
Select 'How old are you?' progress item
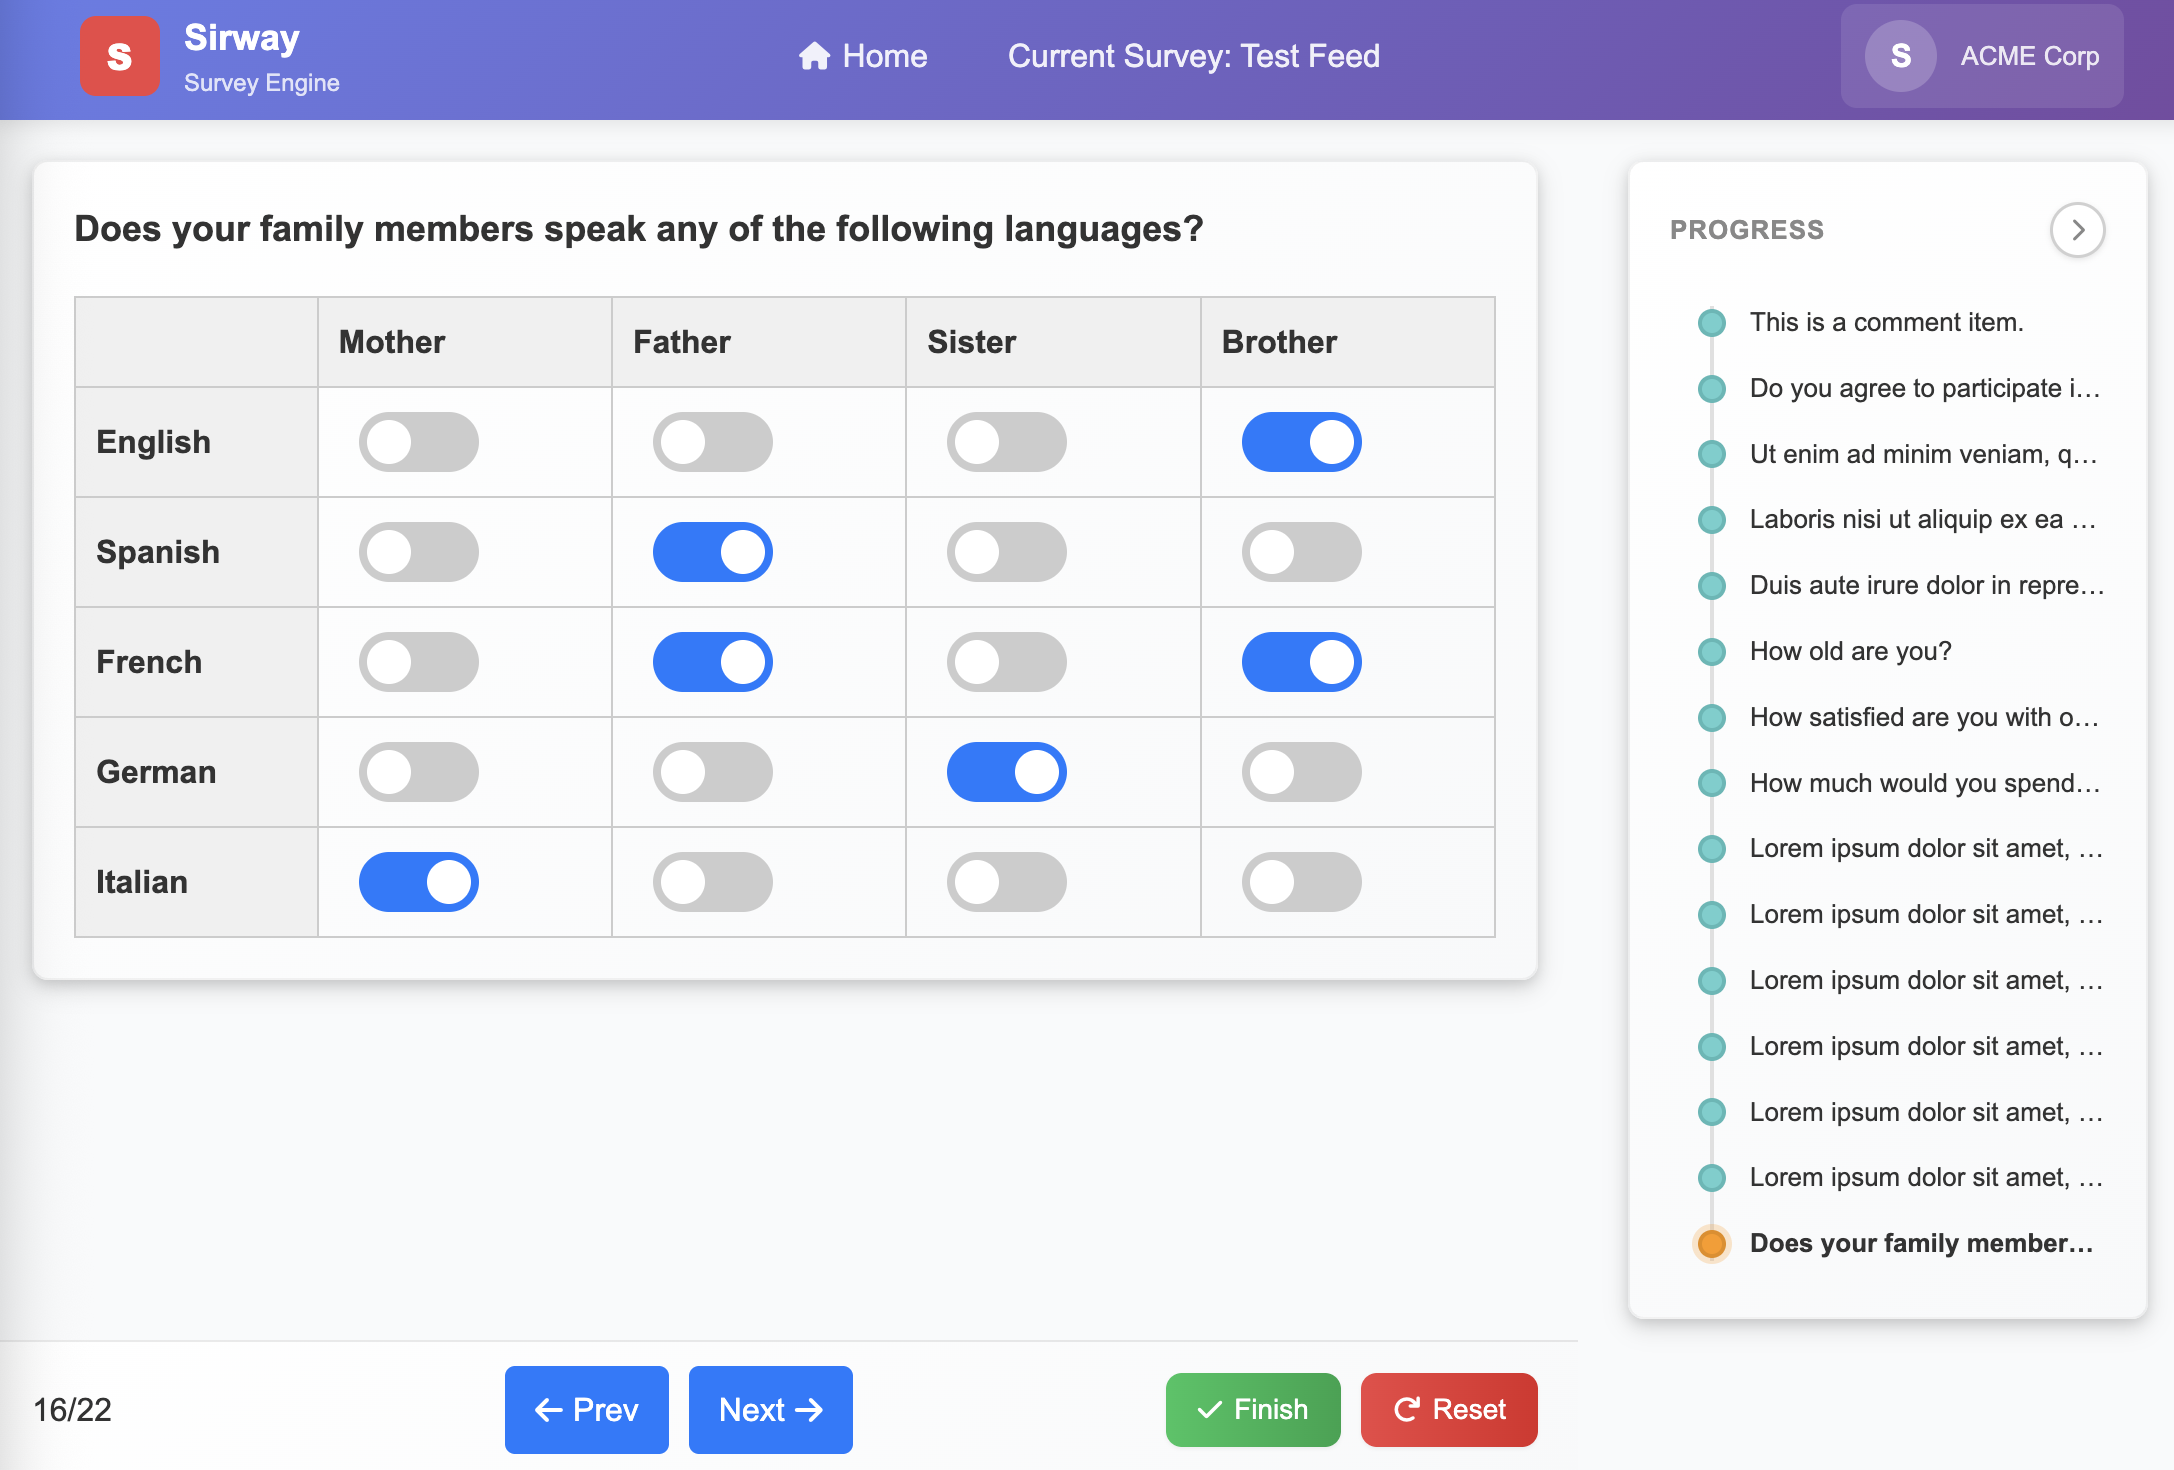coord(1848,650)
